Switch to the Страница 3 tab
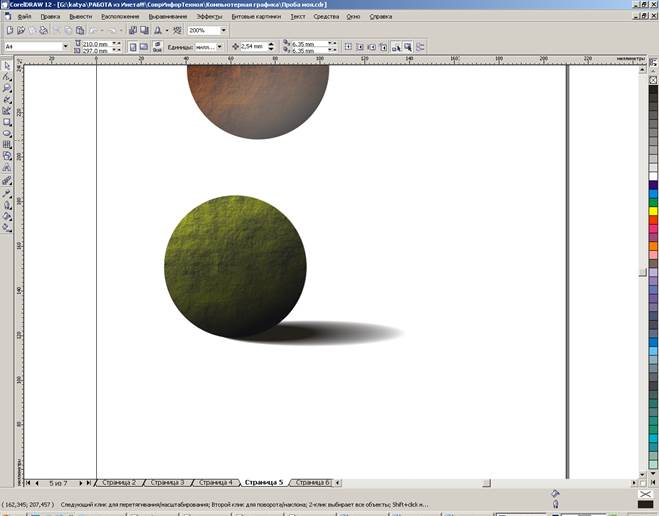The image size is (659, 516). [167, 482]
